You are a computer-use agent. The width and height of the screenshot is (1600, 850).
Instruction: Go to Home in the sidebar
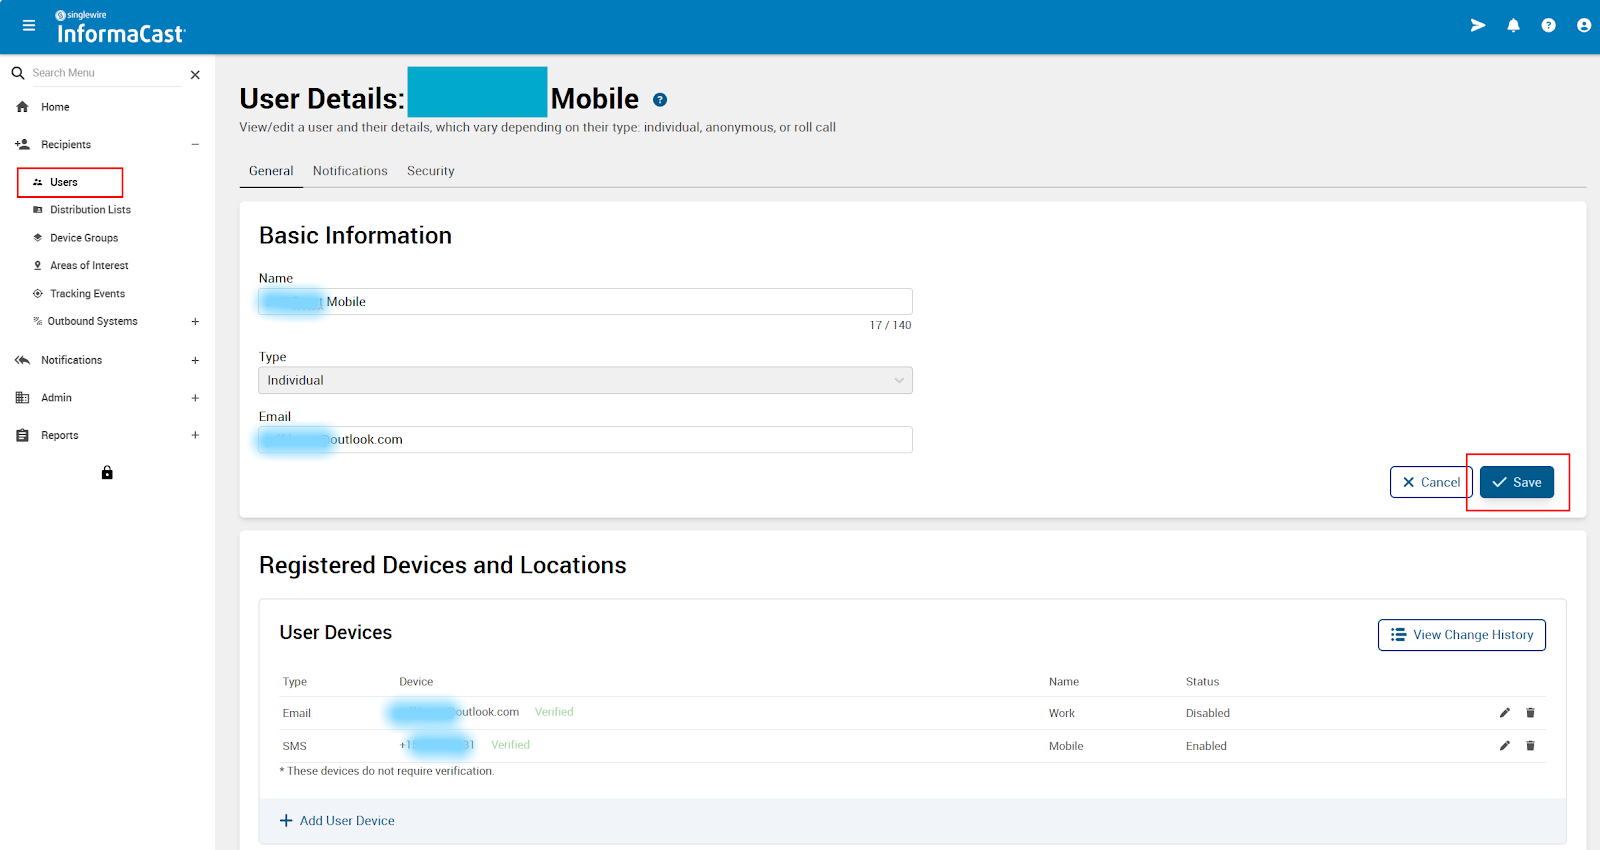[x=55, y=107]
